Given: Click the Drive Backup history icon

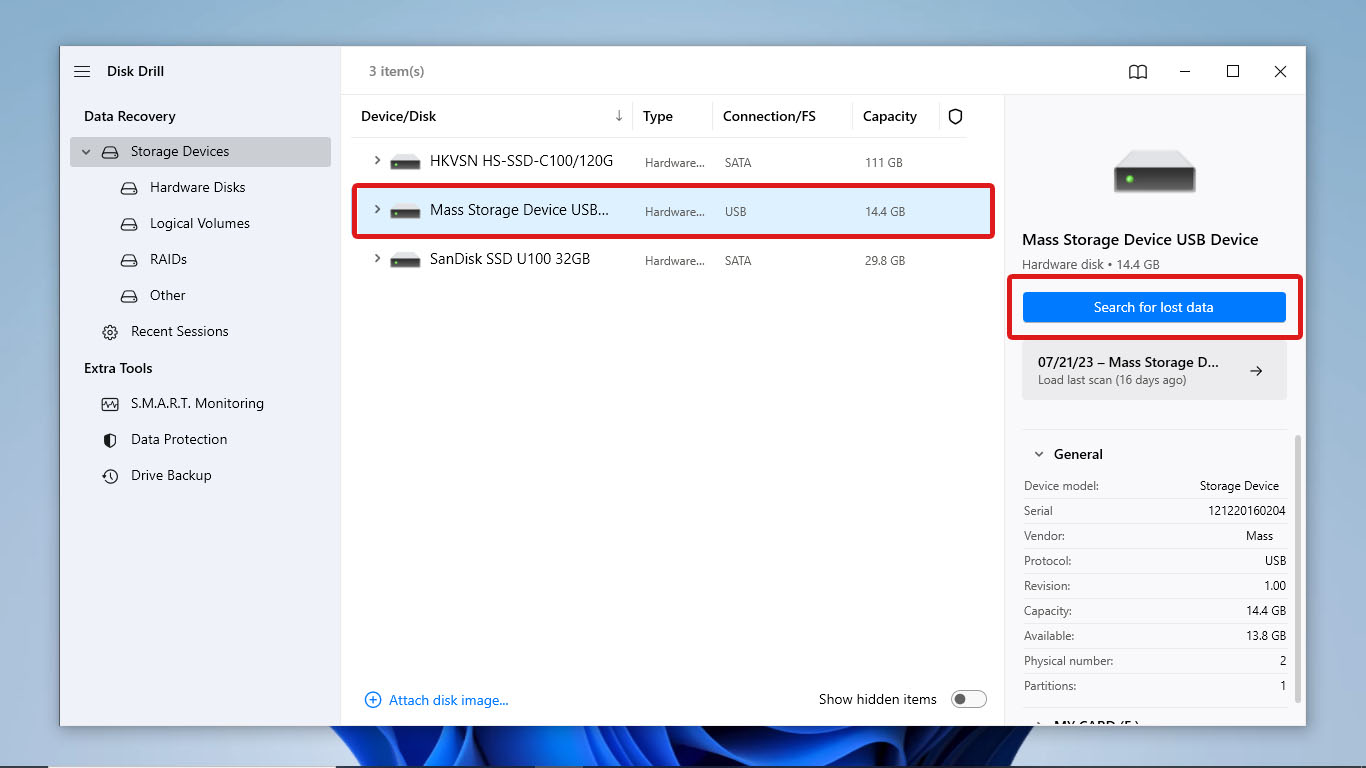Looking at the screenshot, I should [110, 475].
